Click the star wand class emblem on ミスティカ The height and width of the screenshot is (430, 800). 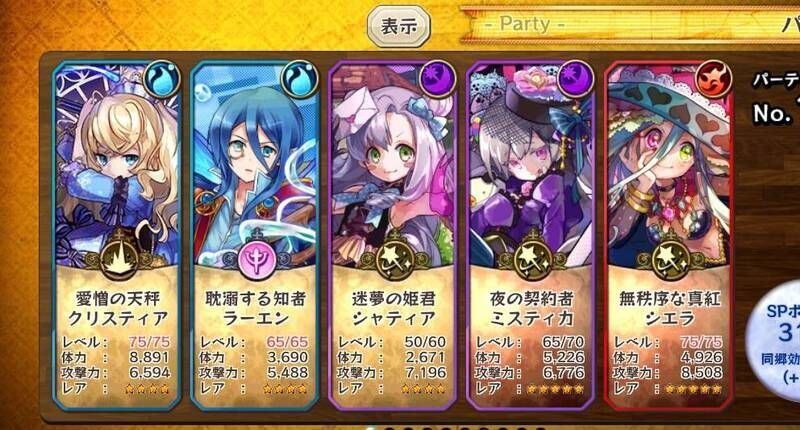coord(532,258)
